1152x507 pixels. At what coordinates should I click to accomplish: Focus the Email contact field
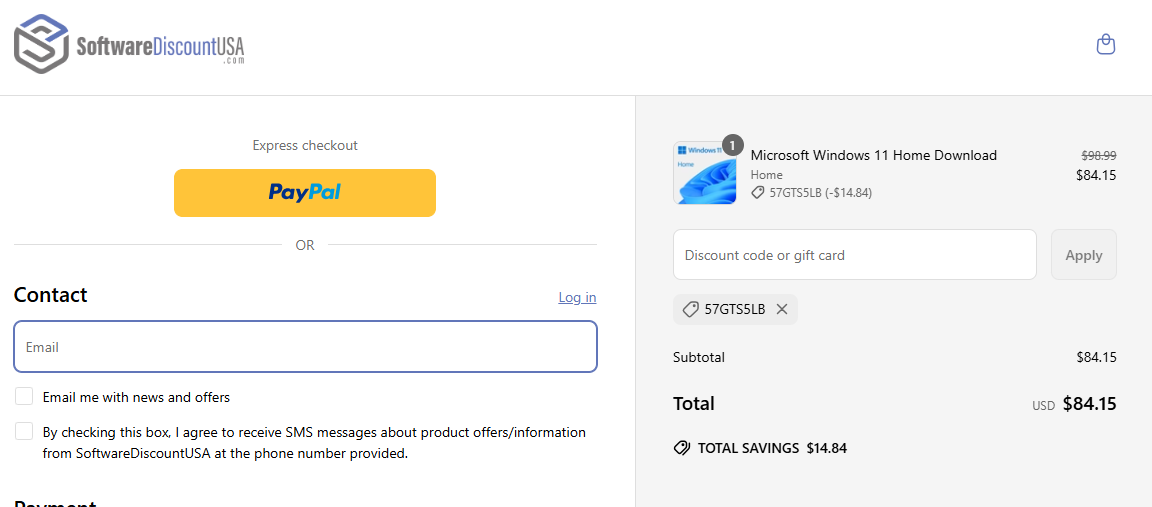click(x=305, y=347)
